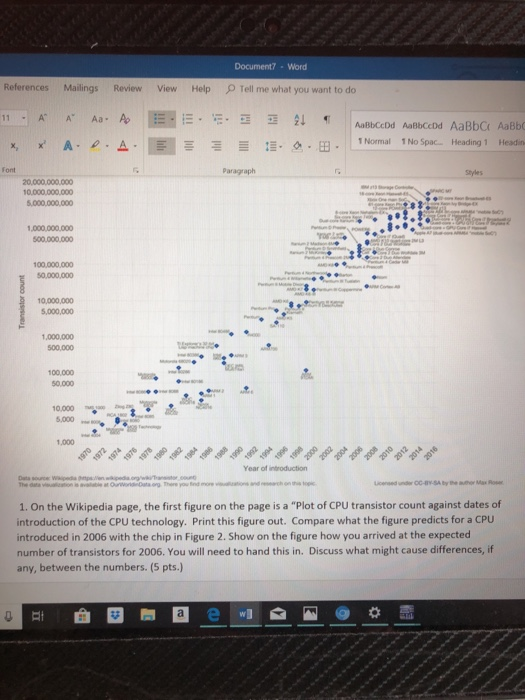Image resolution: width=525 pixels, height=700 pixels.
Task: Open the Photos app from the taskbar
Action: pos(311,615)
